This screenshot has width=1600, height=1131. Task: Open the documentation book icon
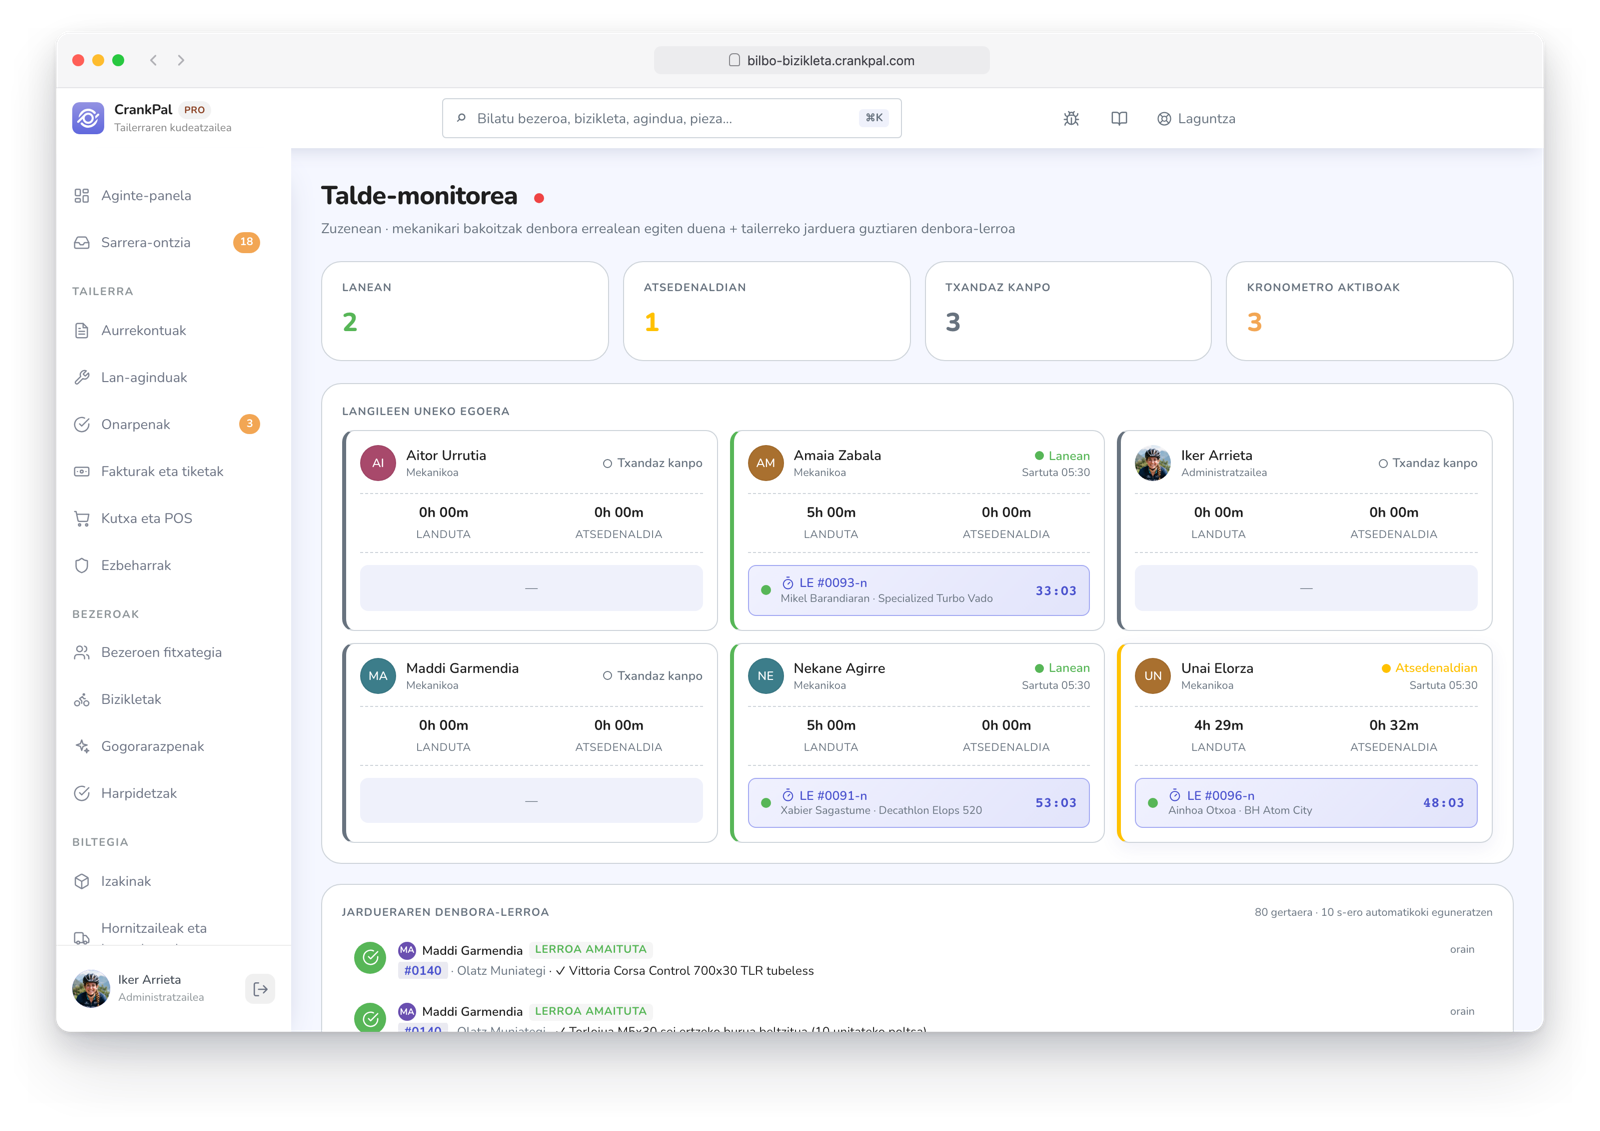1119,118
